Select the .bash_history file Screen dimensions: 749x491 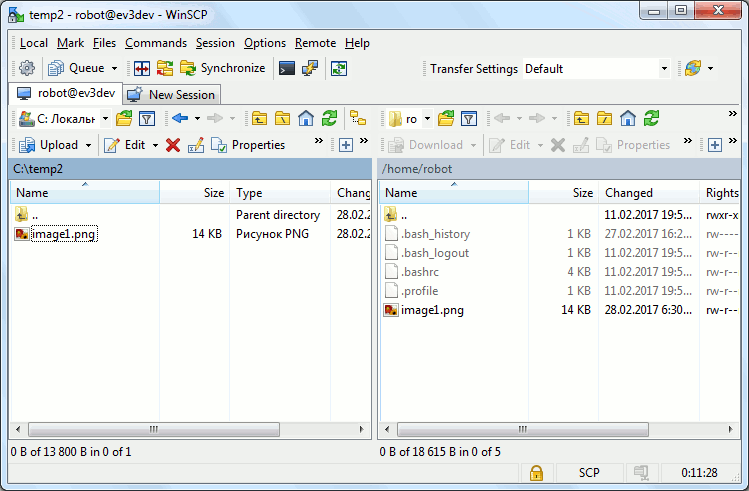[x=436, y=234]
